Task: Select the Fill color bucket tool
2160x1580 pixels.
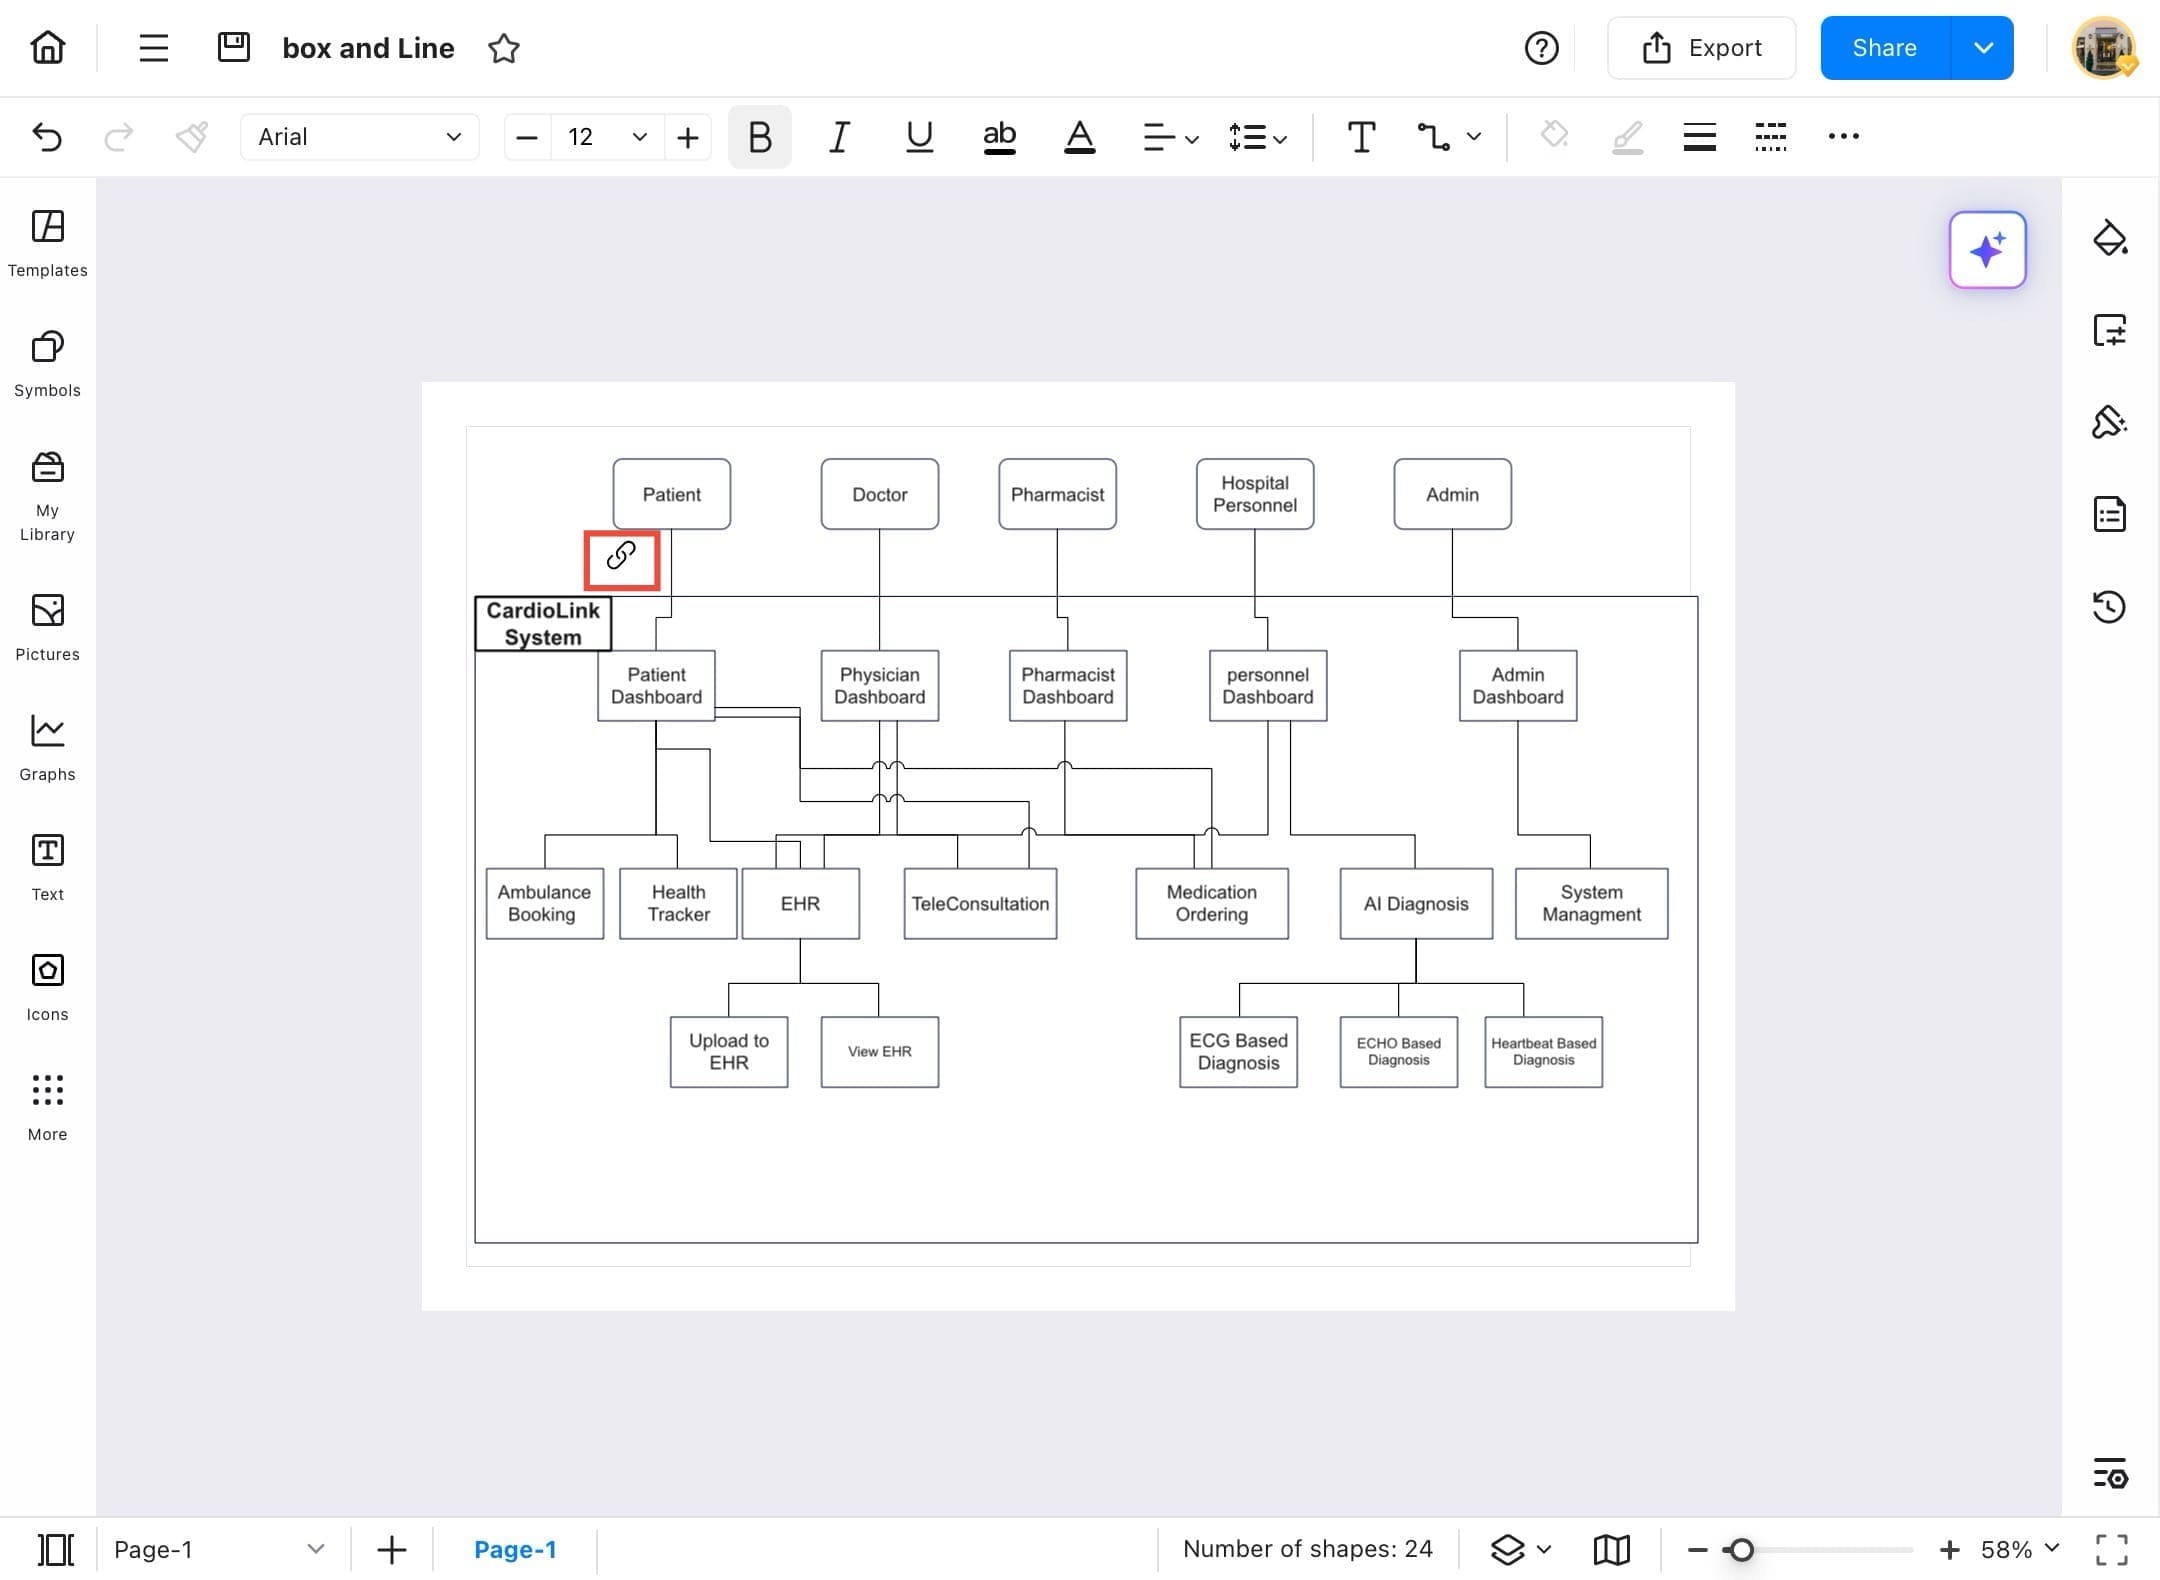Action: click(1553, 137)
